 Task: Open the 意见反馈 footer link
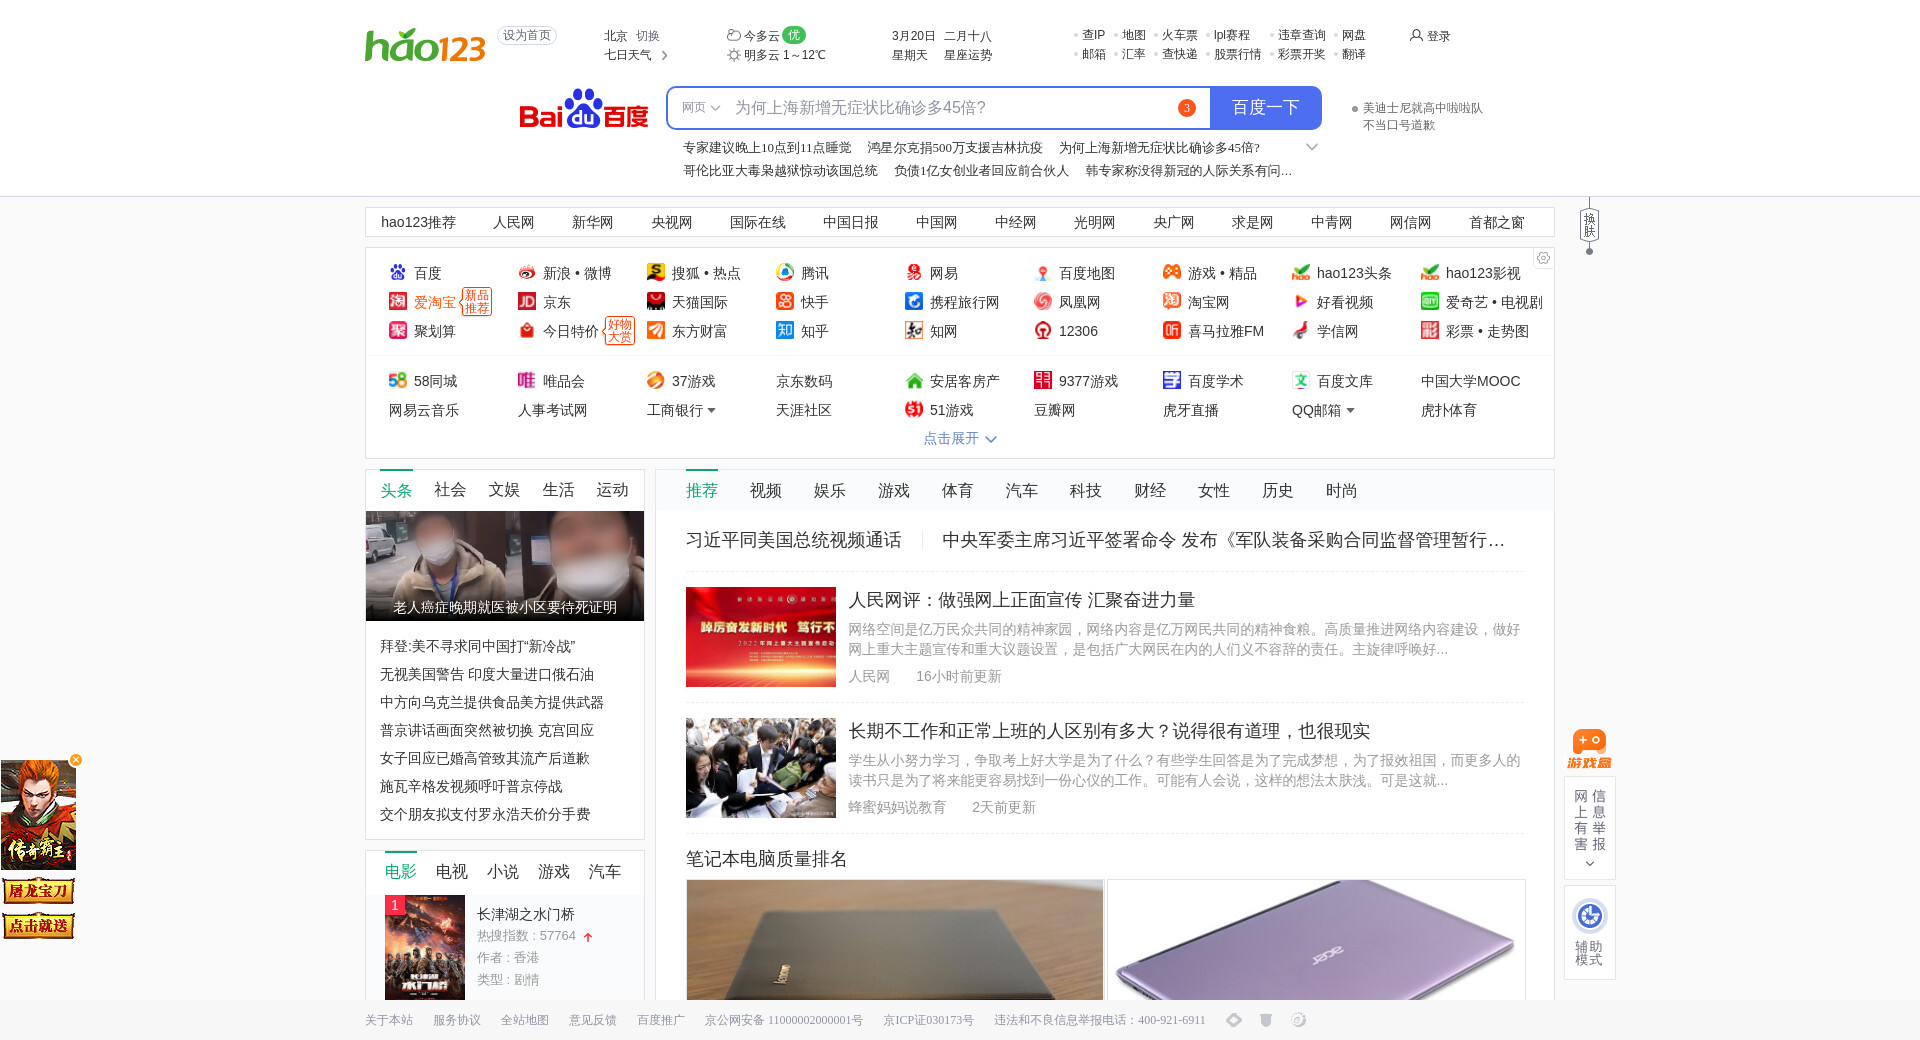click(x=593, y=1020)
